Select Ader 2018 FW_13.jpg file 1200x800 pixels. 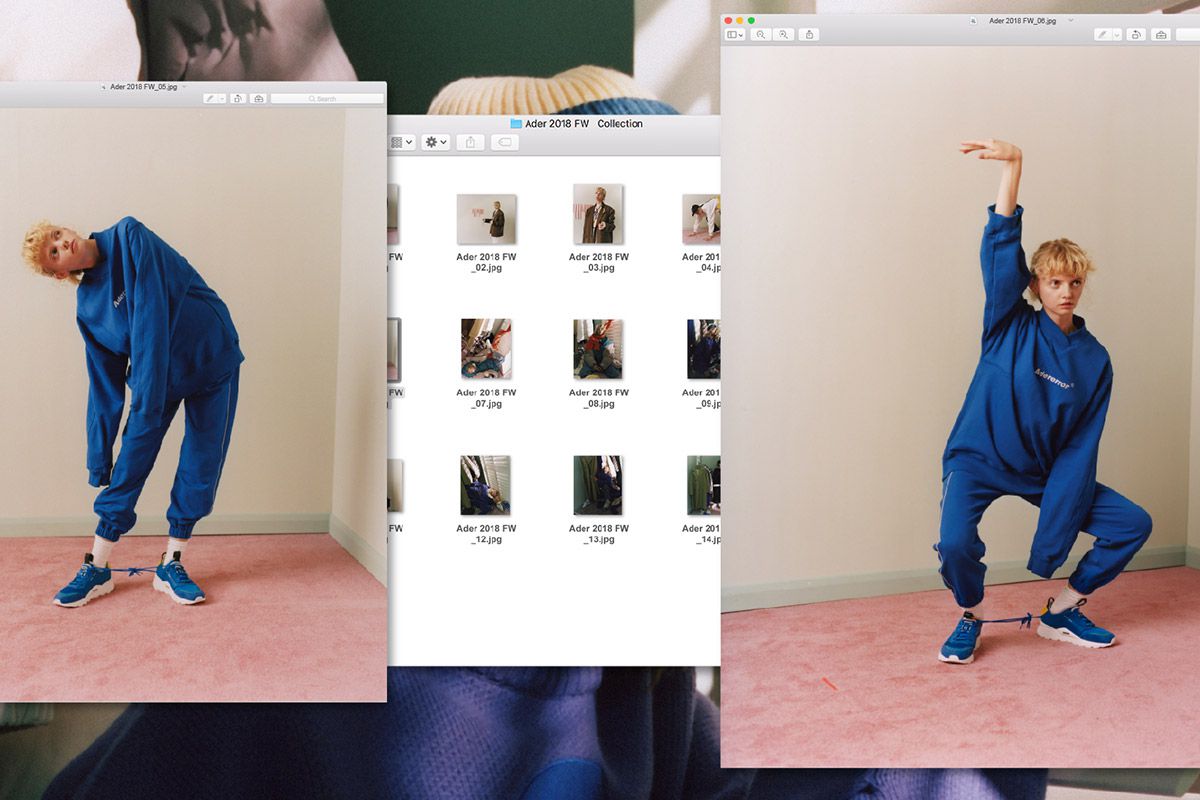click(x=598, y=485)
